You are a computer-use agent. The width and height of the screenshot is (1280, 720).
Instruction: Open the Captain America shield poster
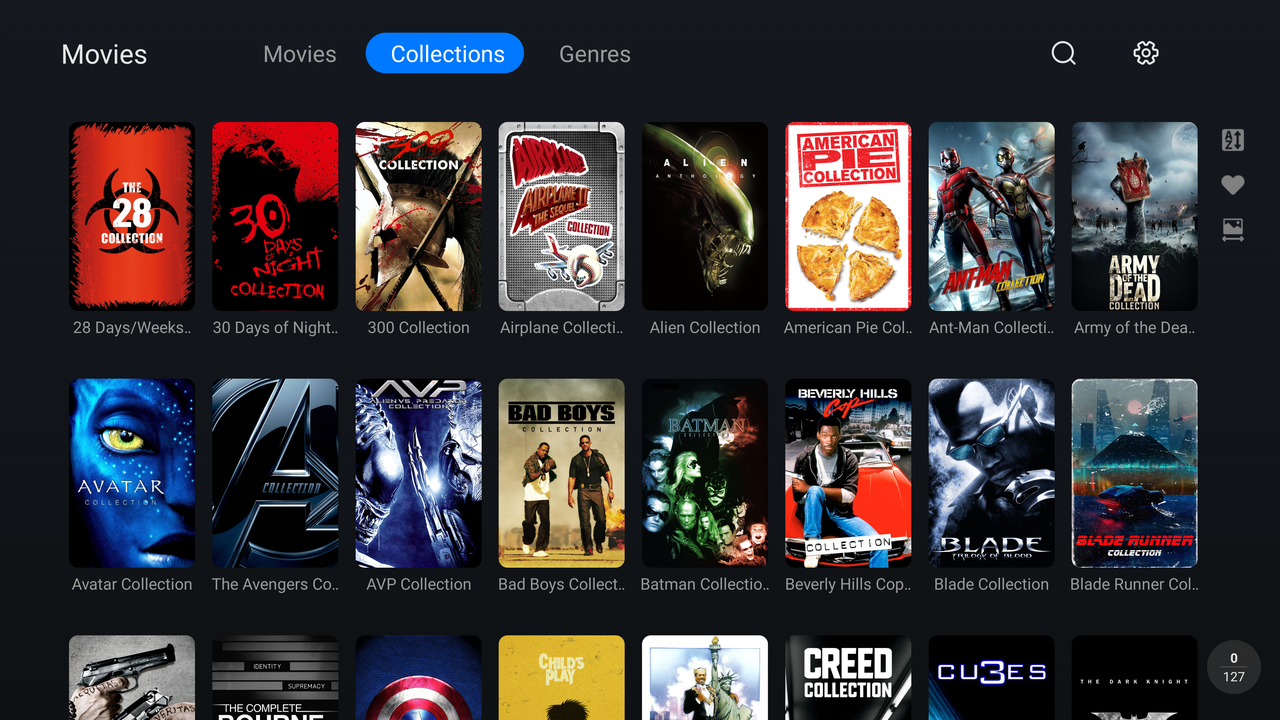418,678
